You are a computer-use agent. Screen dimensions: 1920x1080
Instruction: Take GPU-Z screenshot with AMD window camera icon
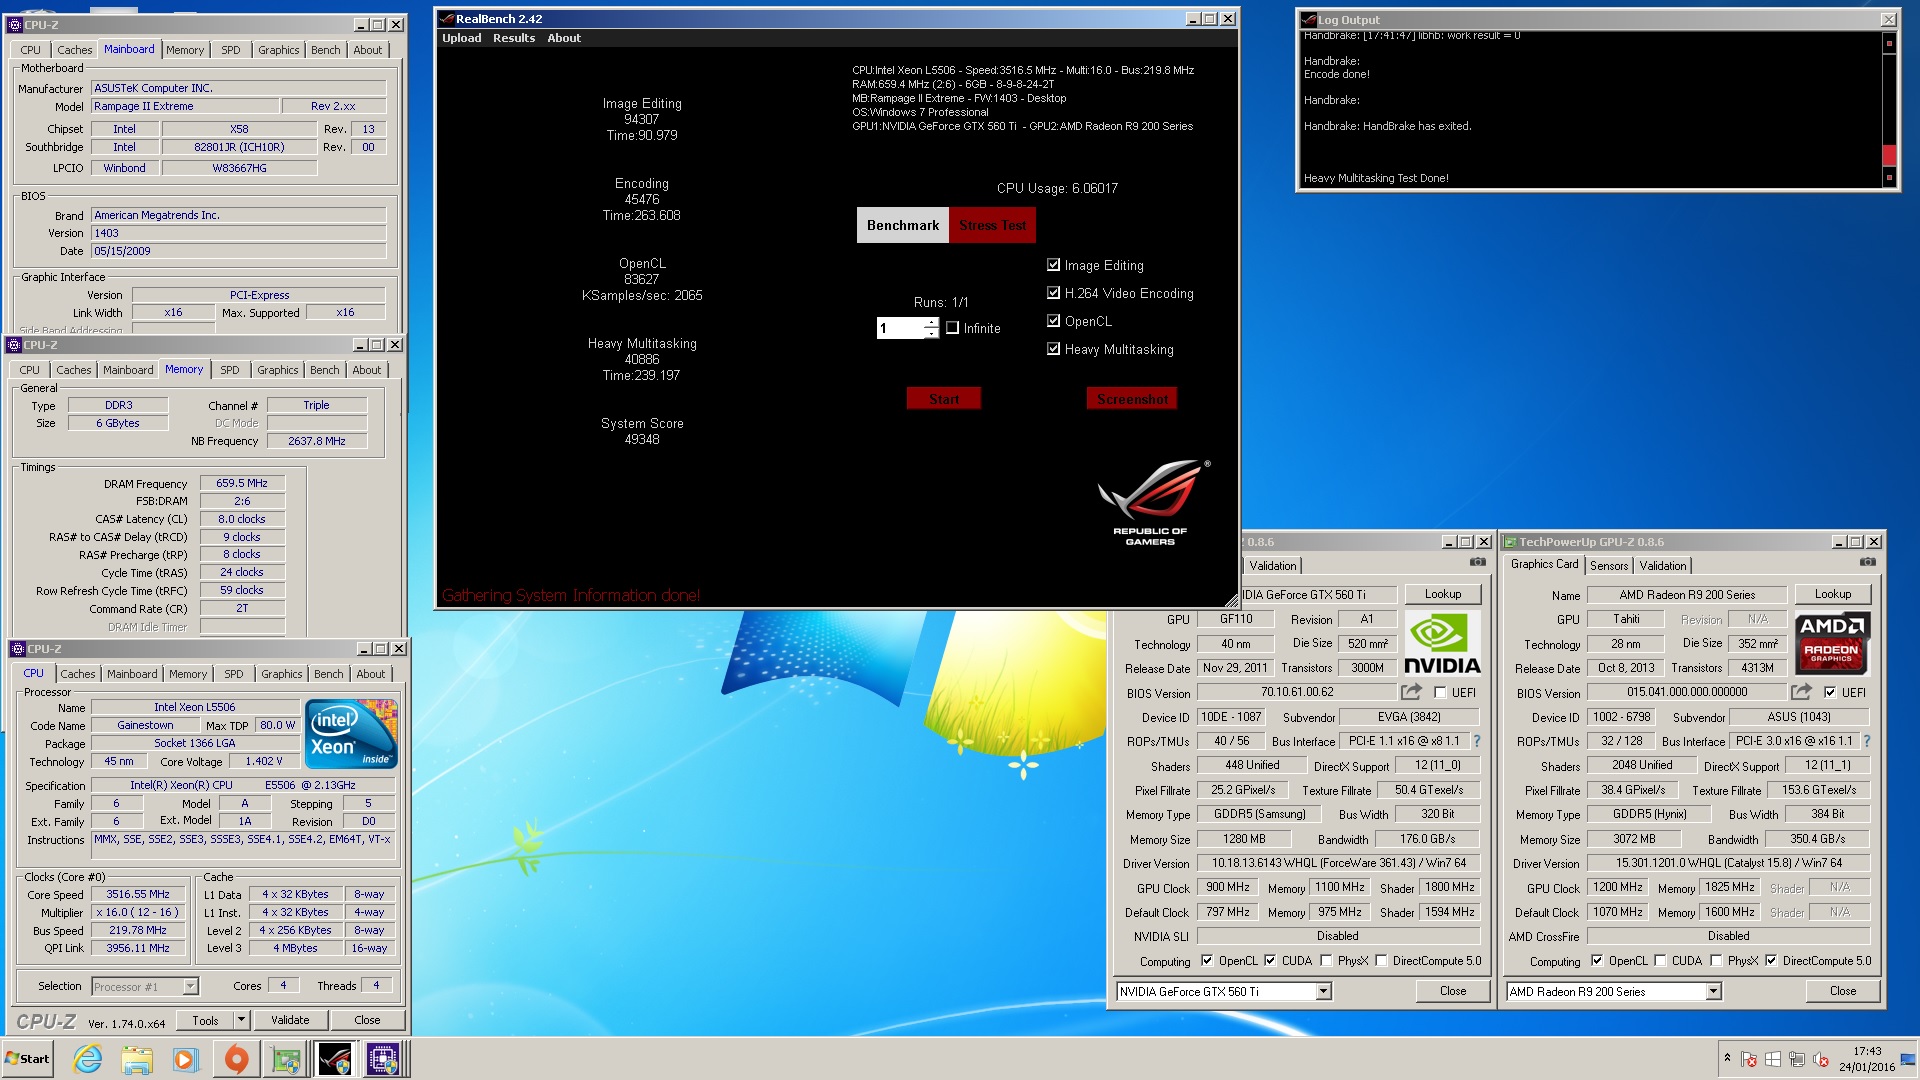1867,563
